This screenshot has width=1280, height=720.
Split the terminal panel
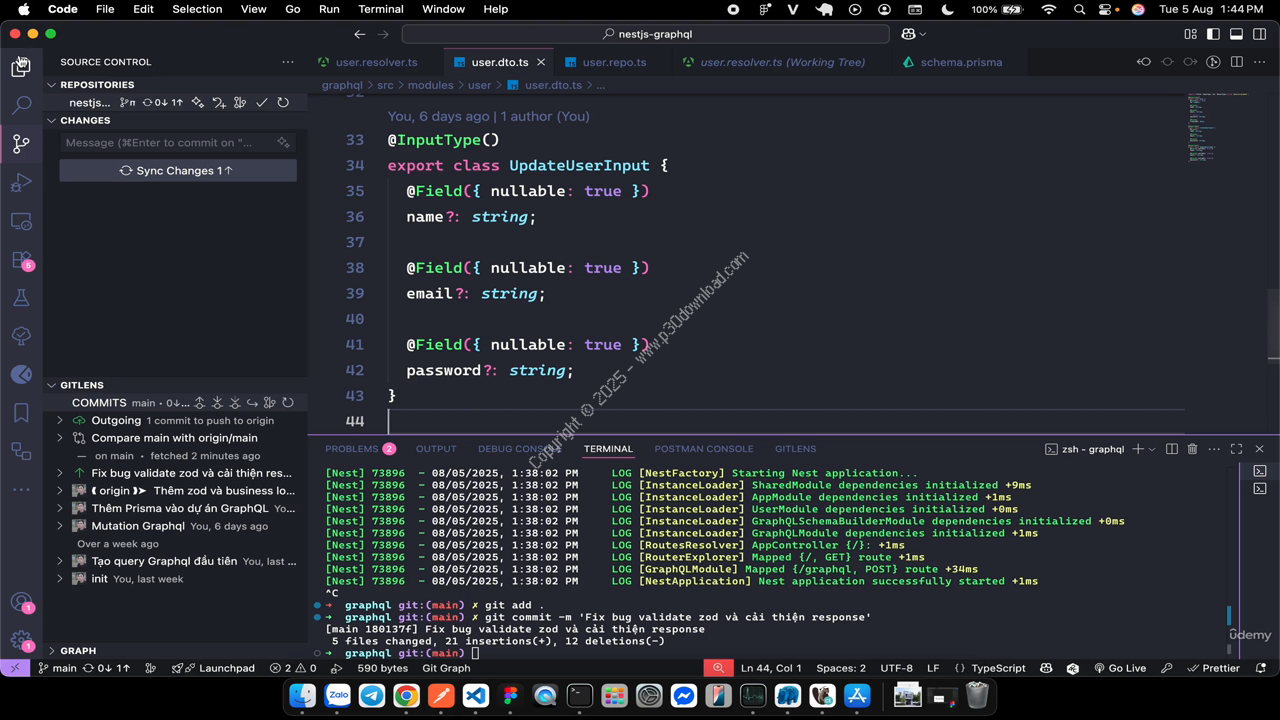click(x=1172, y=449)
